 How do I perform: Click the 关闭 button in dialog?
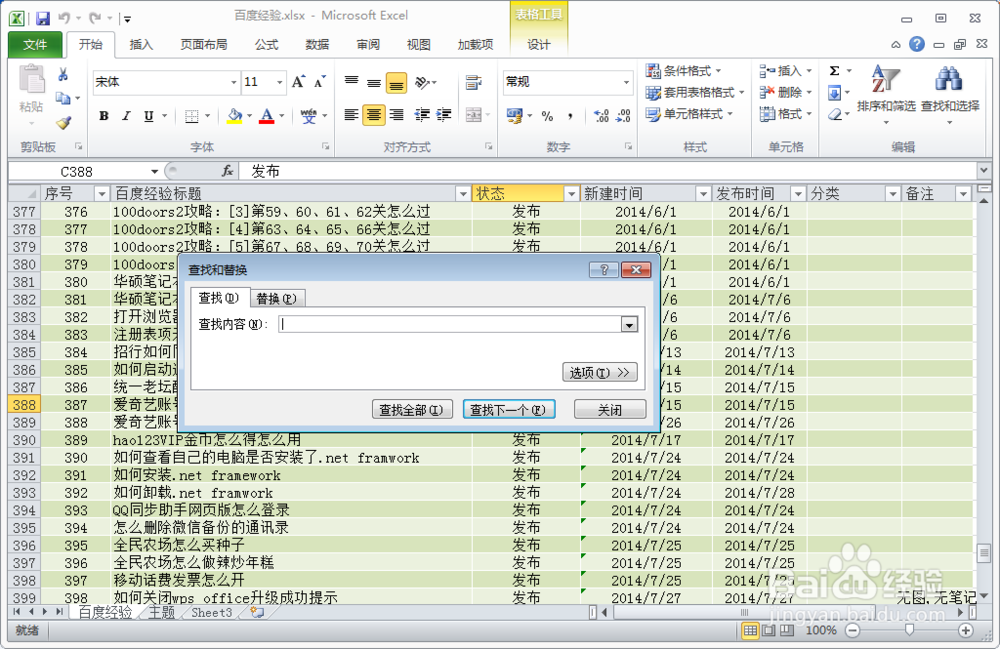[x=610, y=410]
